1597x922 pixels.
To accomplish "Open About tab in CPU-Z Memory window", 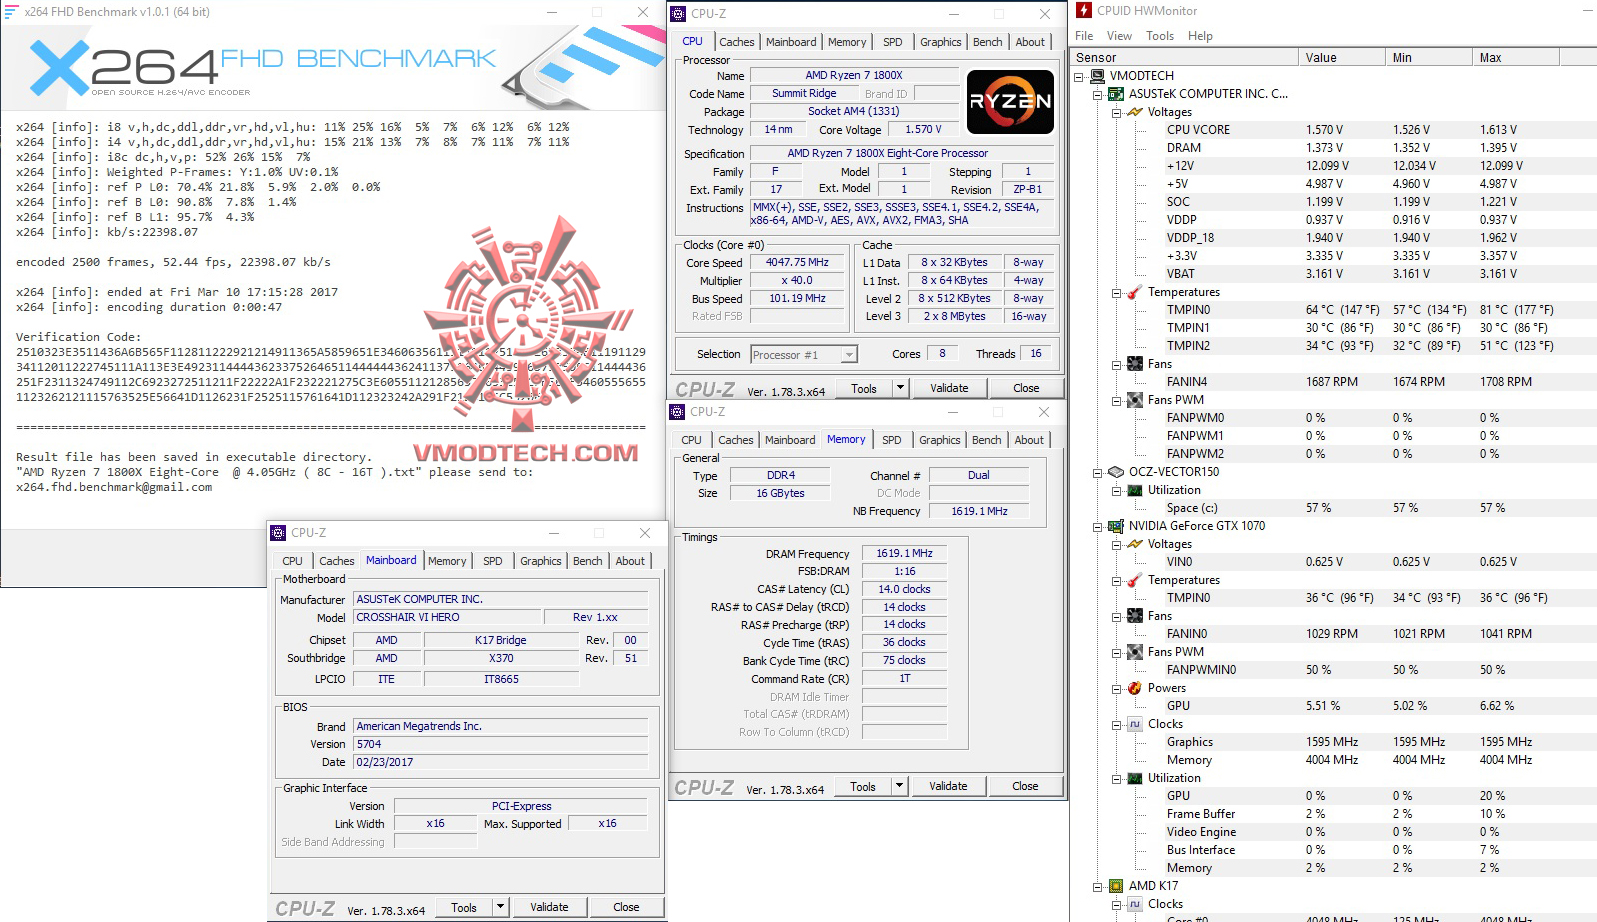I will (1029, 440).
